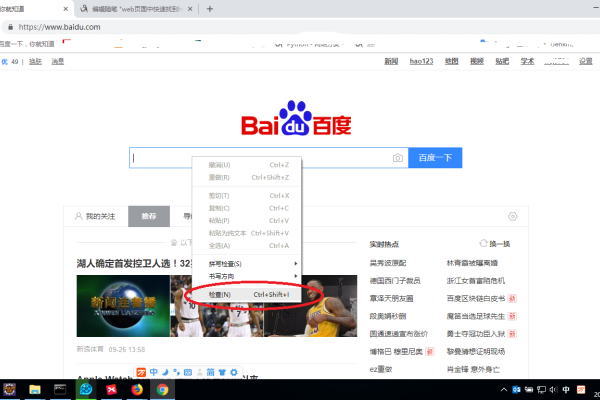Choose 粘贴为纯文本 in the context menu
600x400 pixels.
(246, 233)
